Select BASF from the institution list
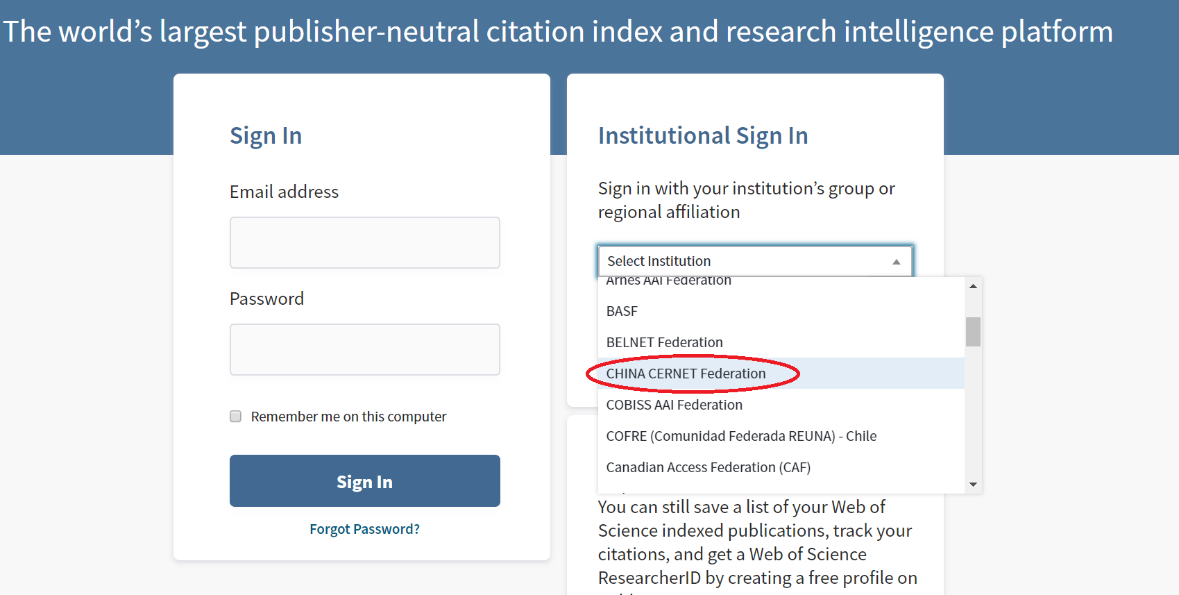 tap(622, 311)
